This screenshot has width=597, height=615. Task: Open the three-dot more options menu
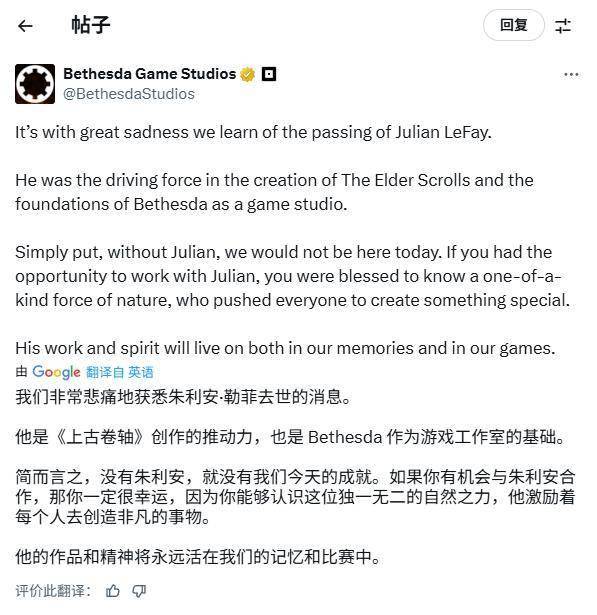571,75
